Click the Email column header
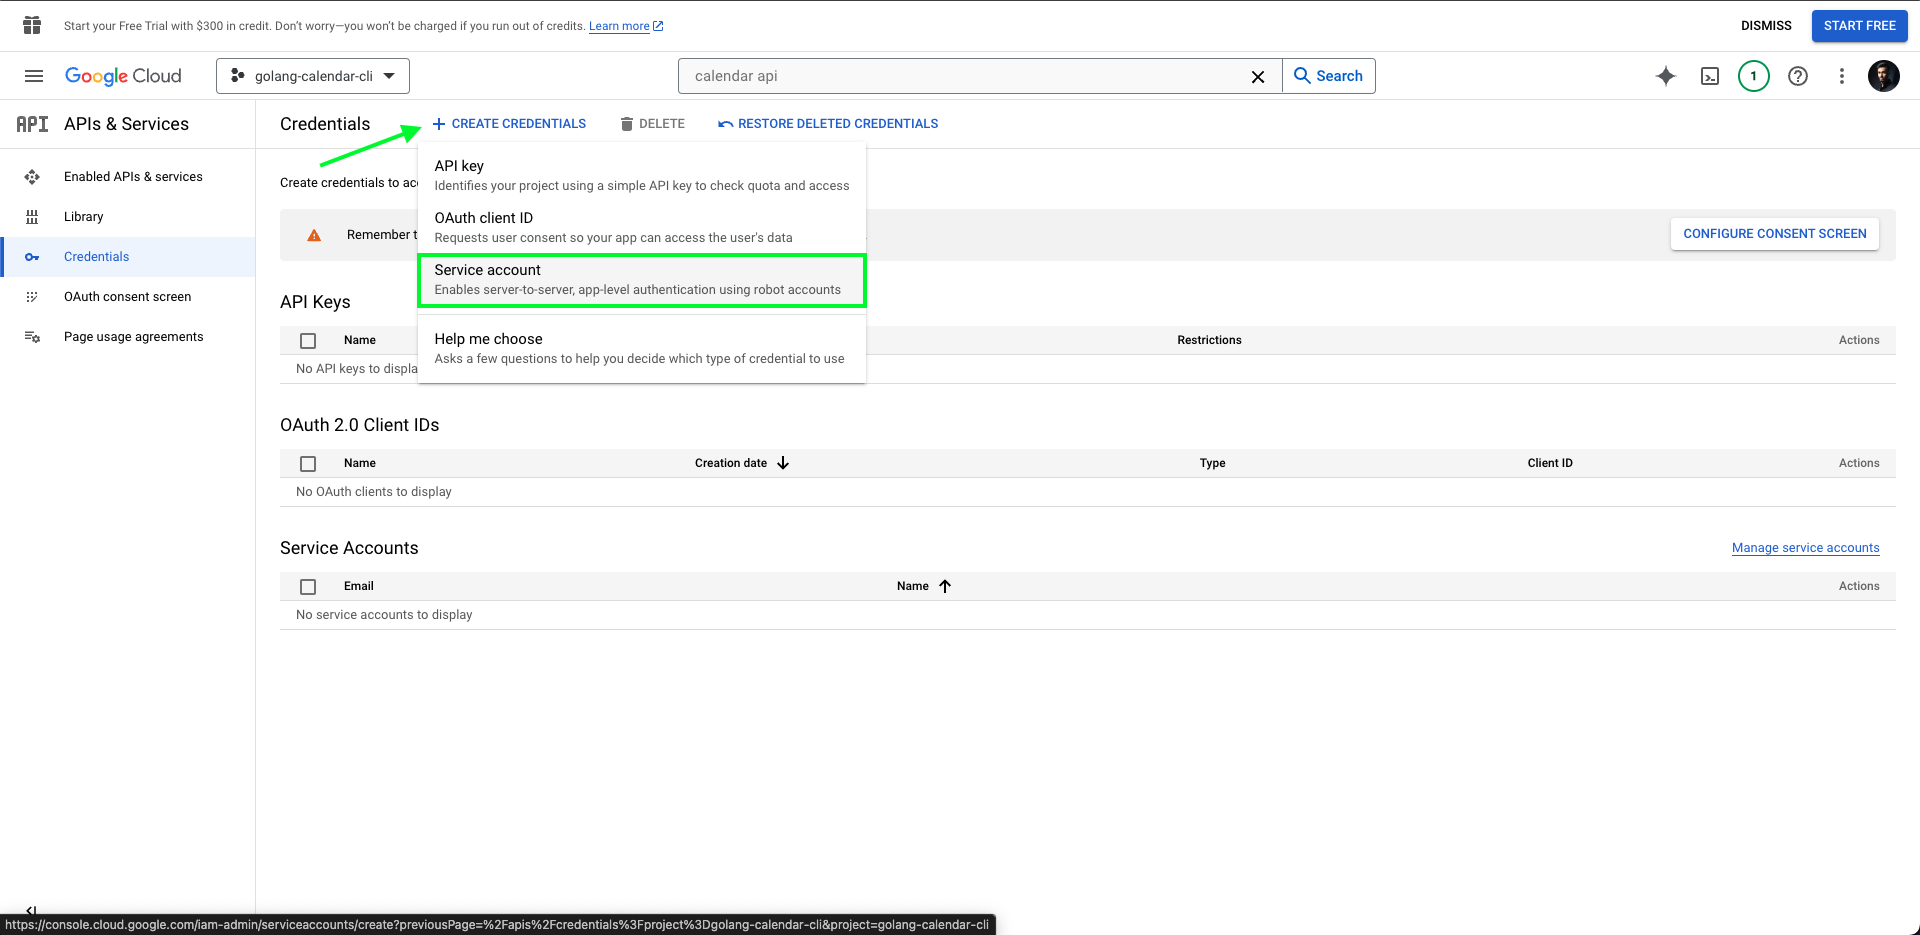Screen dimensions: 1920x935 pos(359,586)
